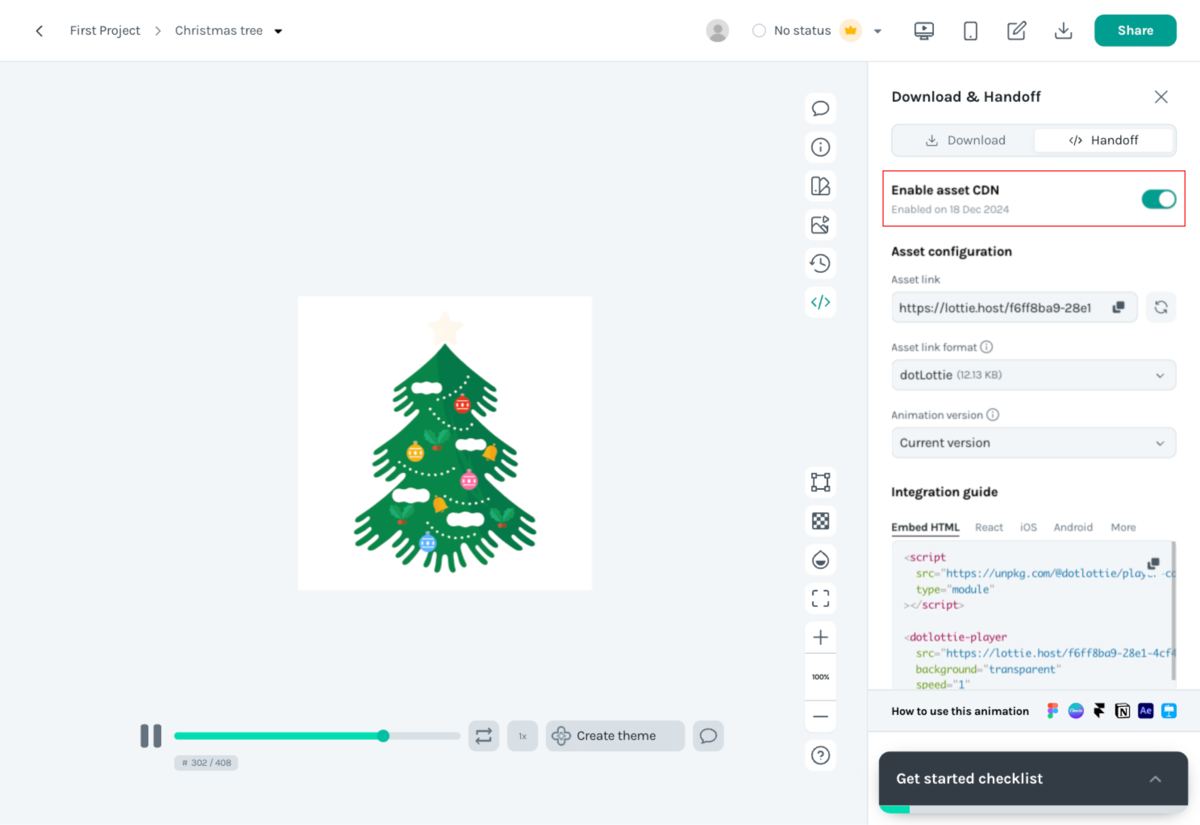Select the Android tab

[x=1073, y=527]
